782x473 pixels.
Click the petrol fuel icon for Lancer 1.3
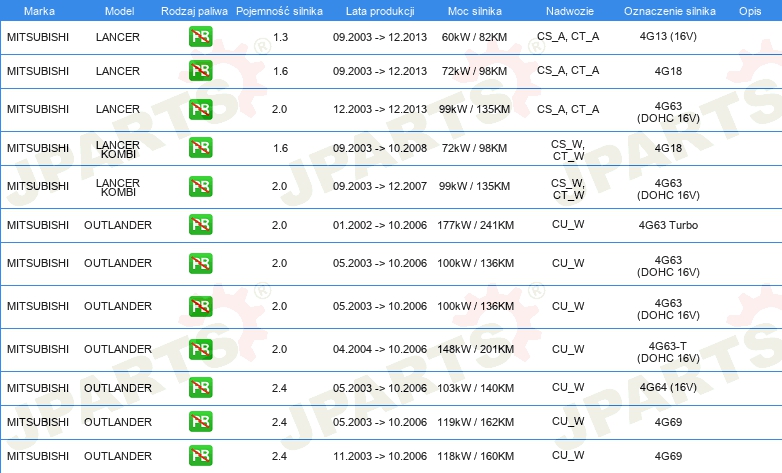coord(200,36)
